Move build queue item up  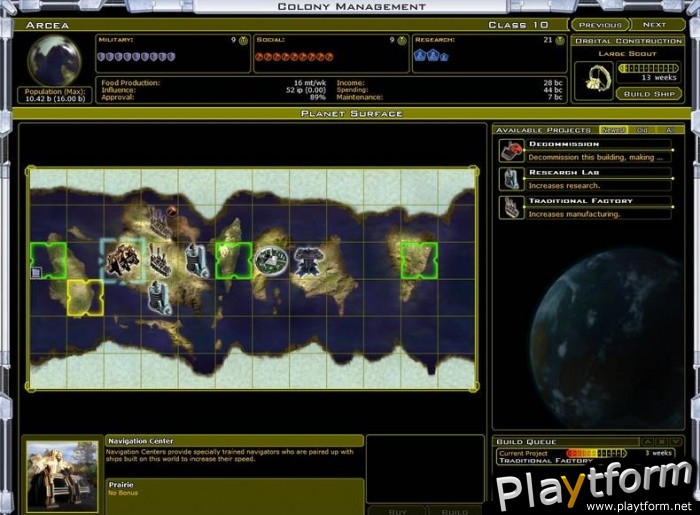click(647, 442)
